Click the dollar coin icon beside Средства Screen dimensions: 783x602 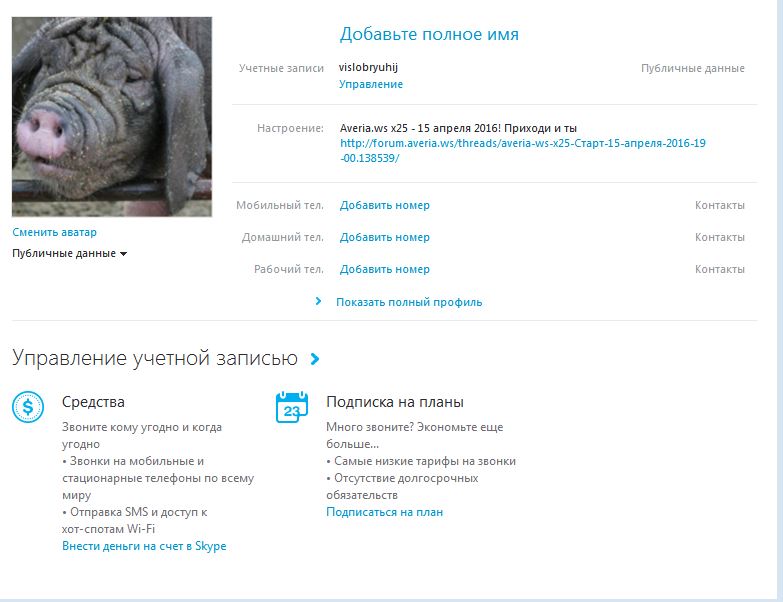point(28,407)
